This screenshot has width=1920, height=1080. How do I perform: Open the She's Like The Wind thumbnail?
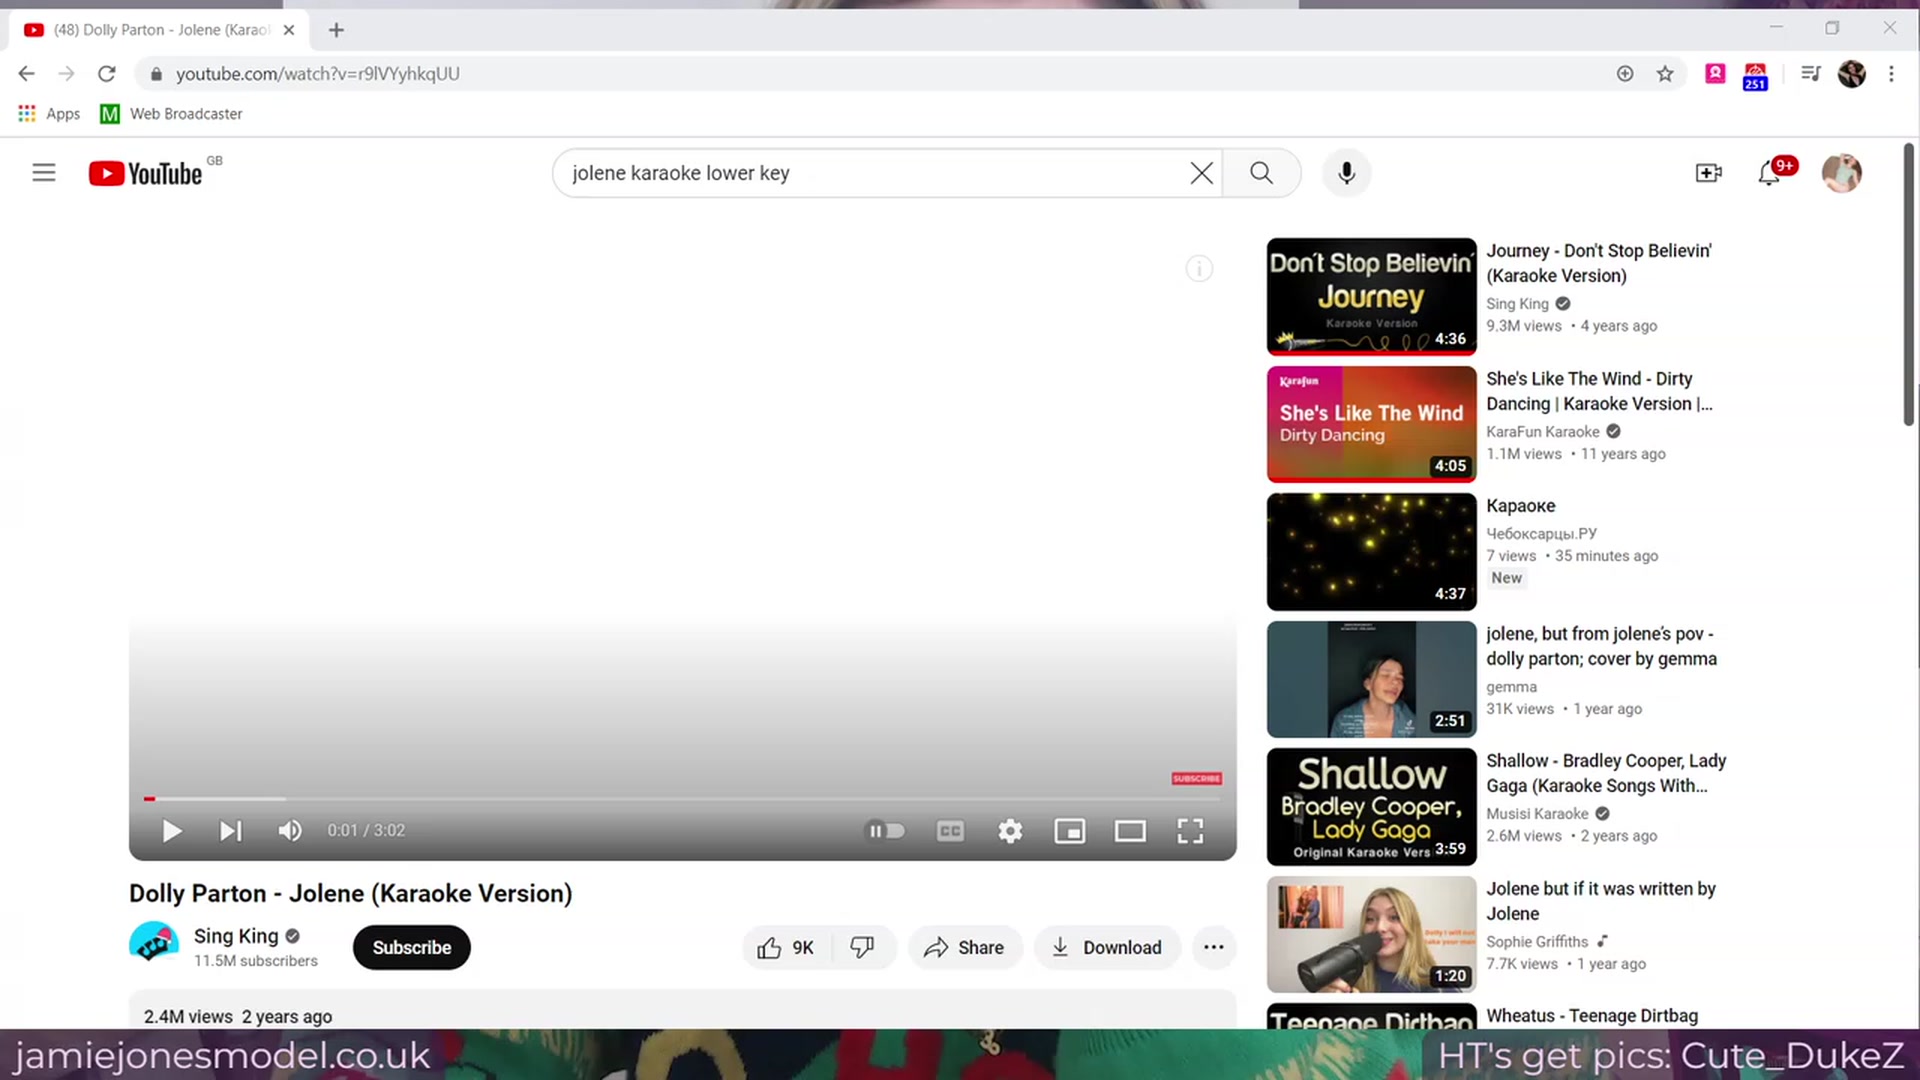tap(1371, 424)
